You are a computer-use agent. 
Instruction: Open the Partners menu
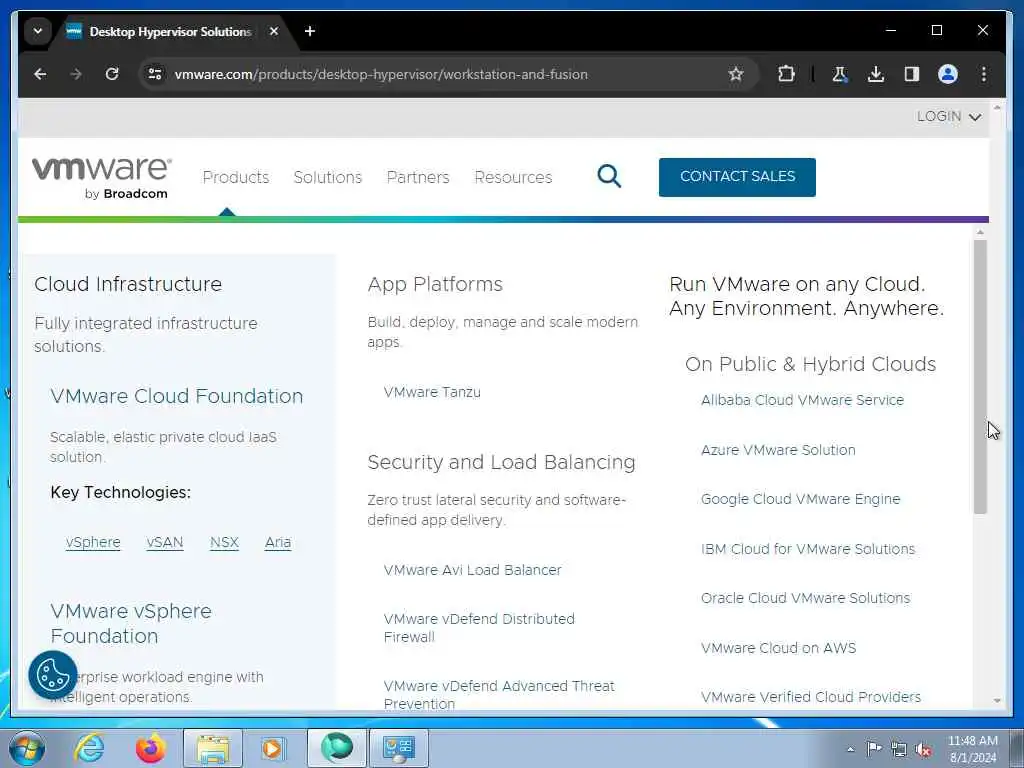(418, 177)
